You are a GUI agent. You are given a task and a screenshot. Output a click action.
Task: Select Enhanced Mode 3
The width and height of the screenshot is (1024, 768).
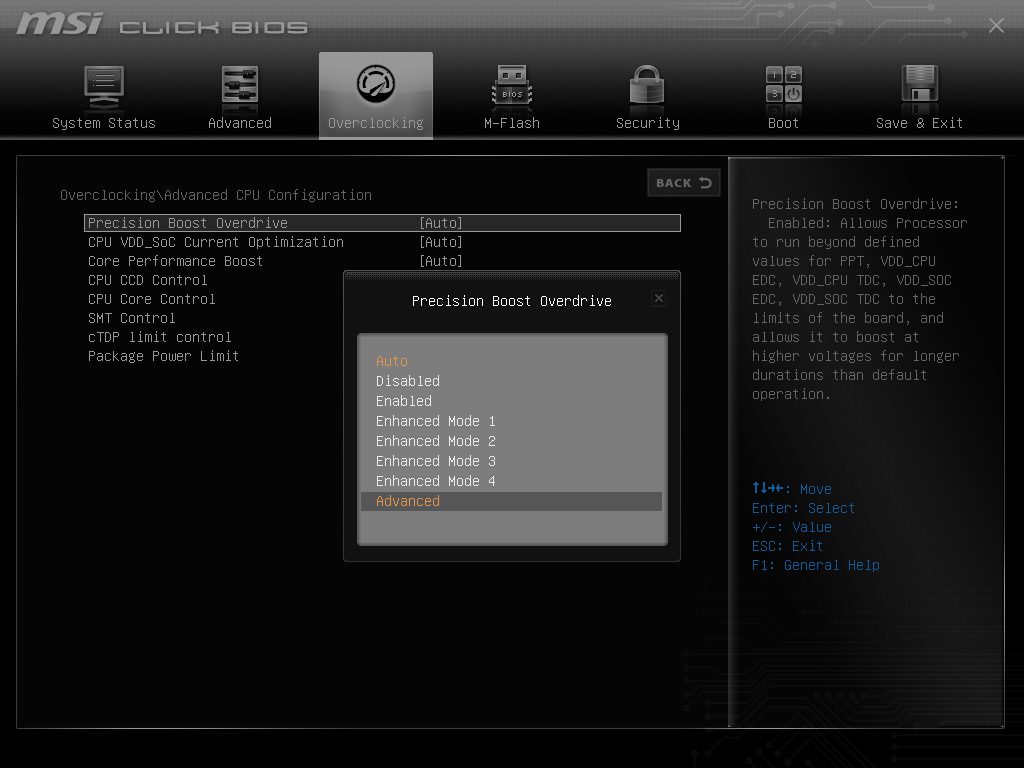pos(436,461)
